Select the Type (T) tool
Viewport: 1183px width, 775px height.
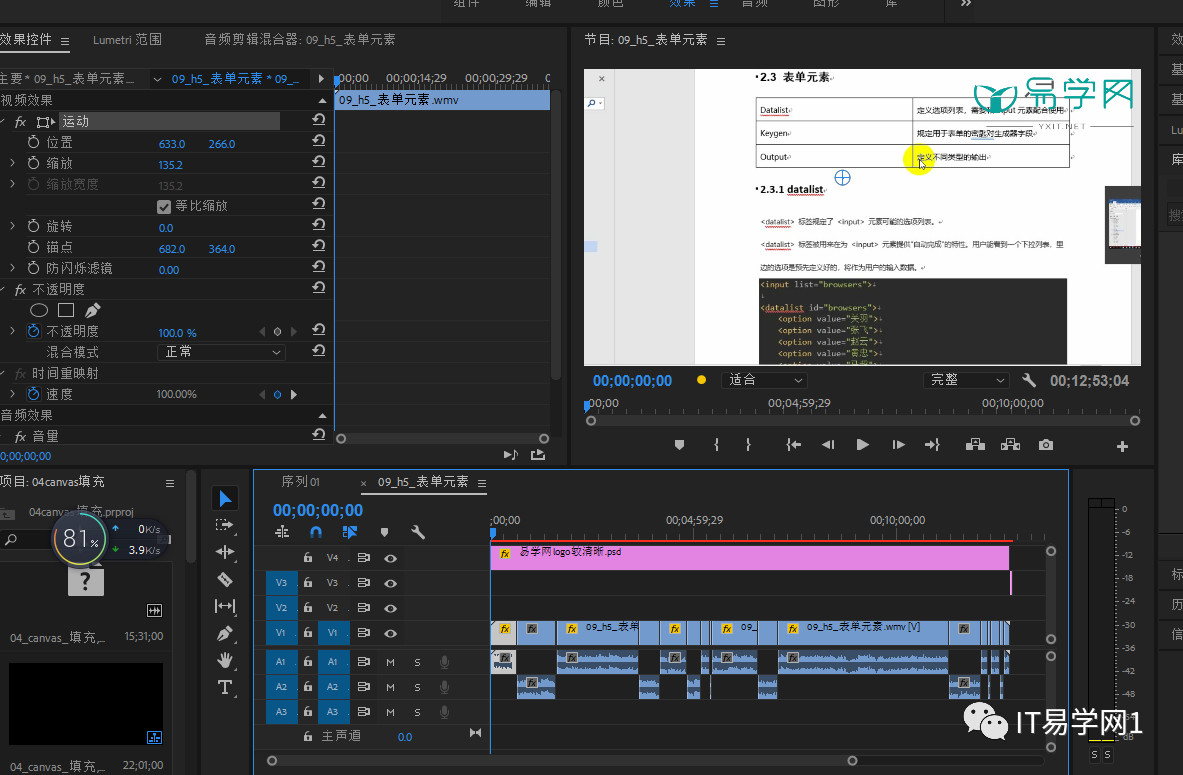click(225, 687)
